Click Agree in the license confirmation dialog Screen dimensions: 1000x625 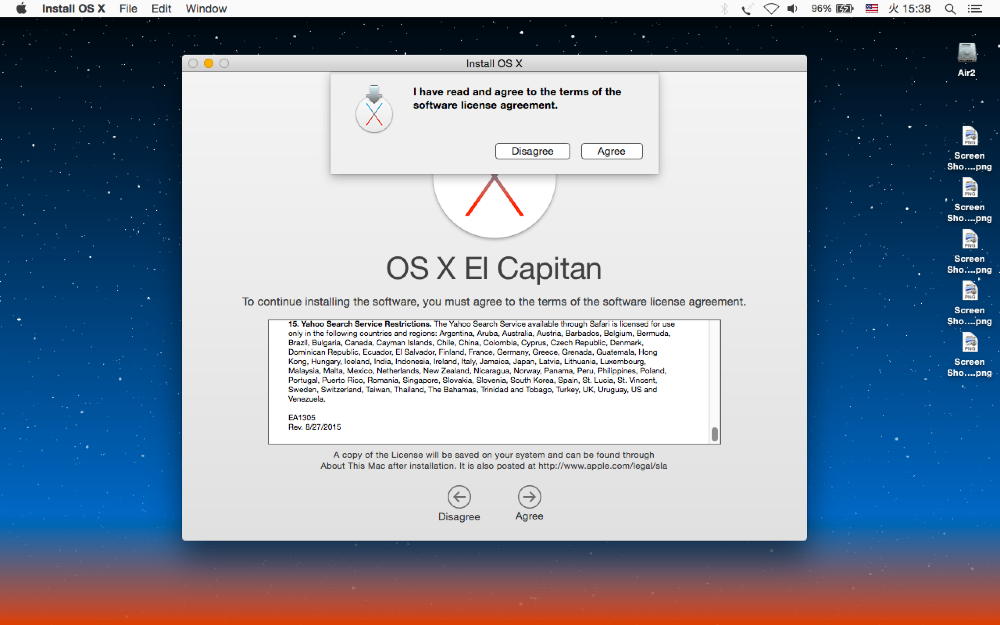pyautogui.click(x=611, y=151)
